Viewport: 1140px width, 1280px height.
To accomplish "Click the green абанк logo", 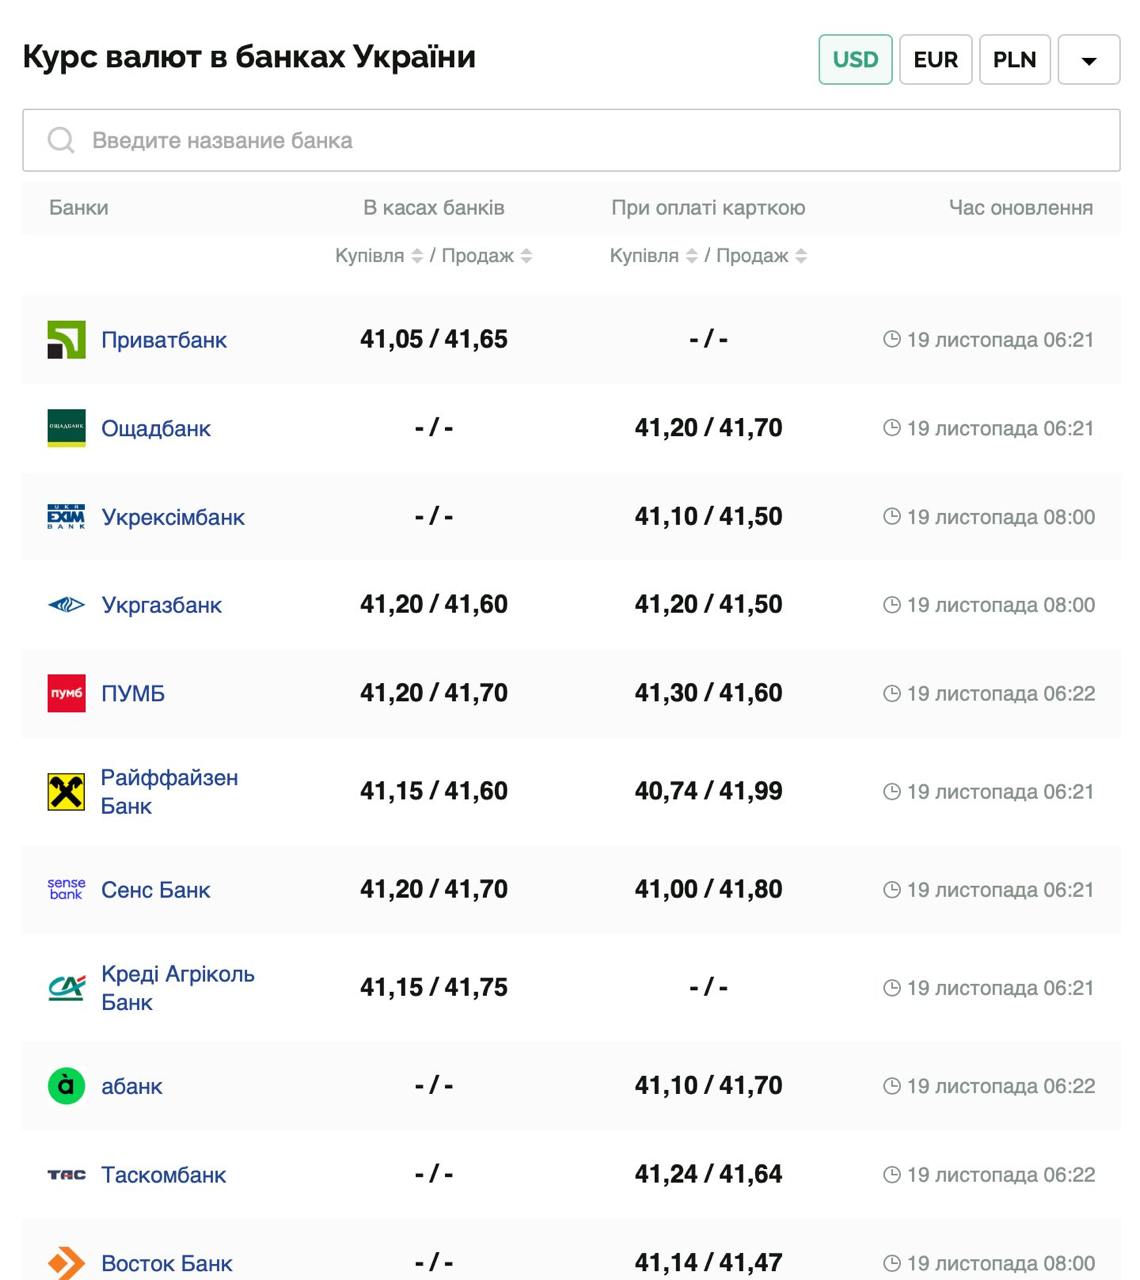I will click(x=66, y=1086).
